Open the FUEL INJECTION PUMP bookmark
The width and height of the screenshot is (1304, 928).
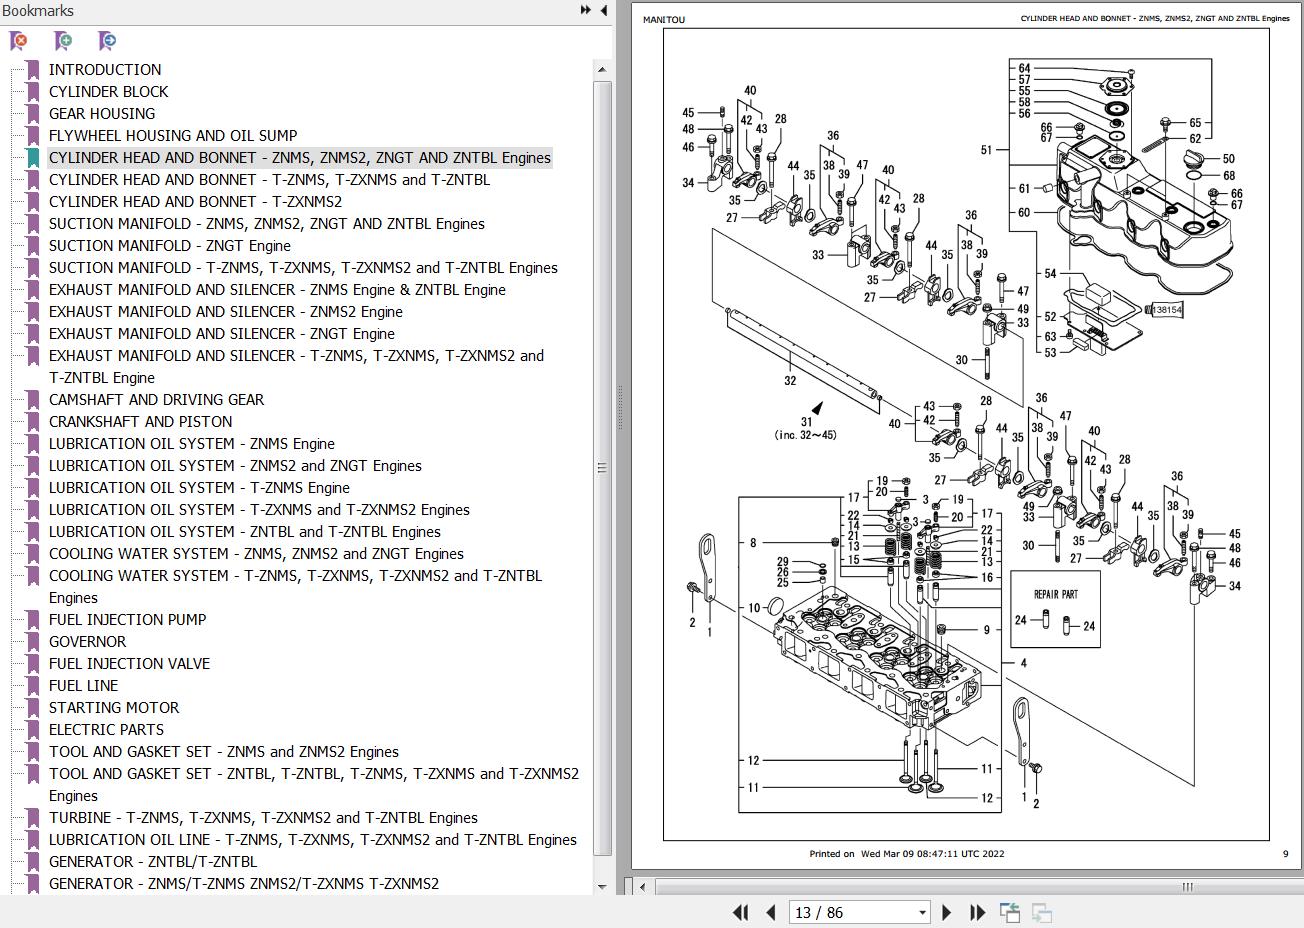(x=127, y=620)
